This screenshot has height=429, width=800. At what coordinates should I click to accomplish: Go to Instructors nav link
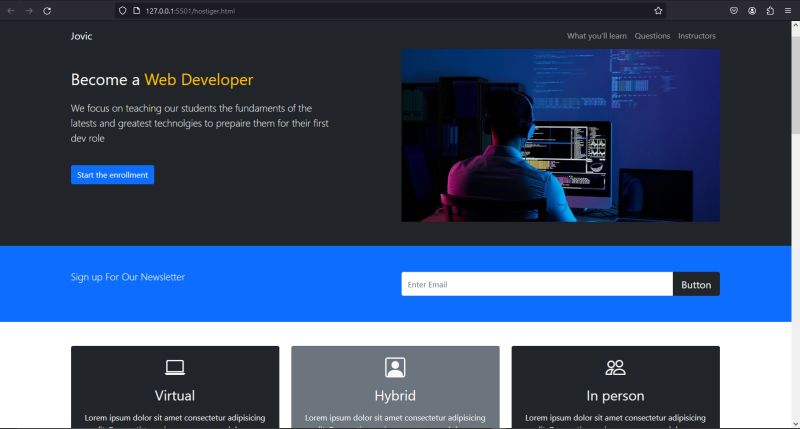696,36
